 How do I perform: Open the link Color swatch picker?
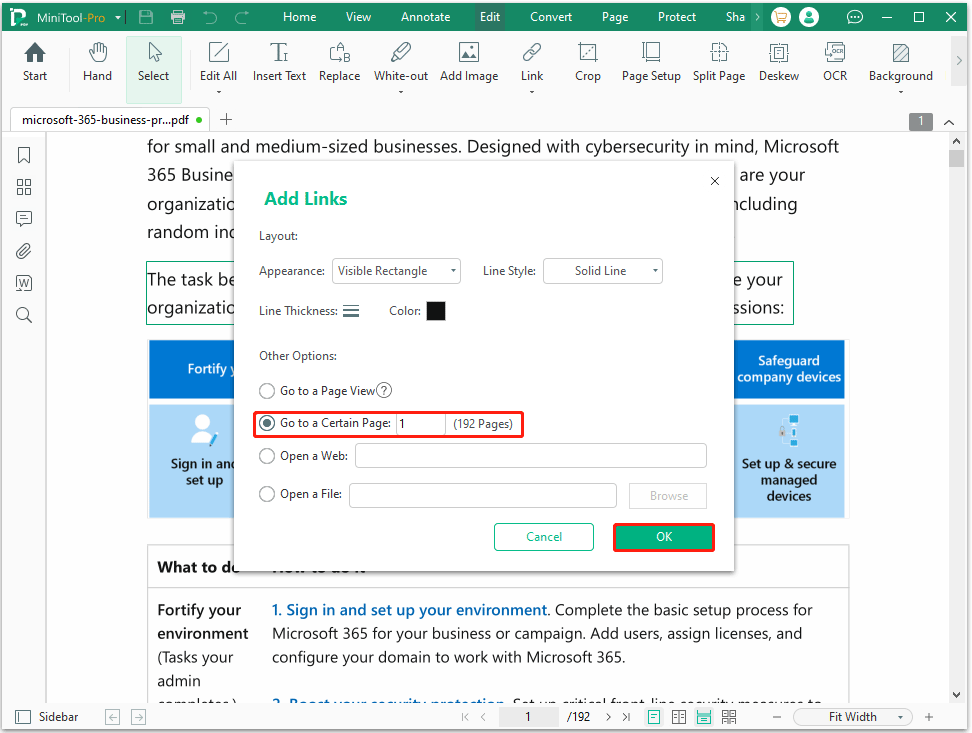click(436, 310)
